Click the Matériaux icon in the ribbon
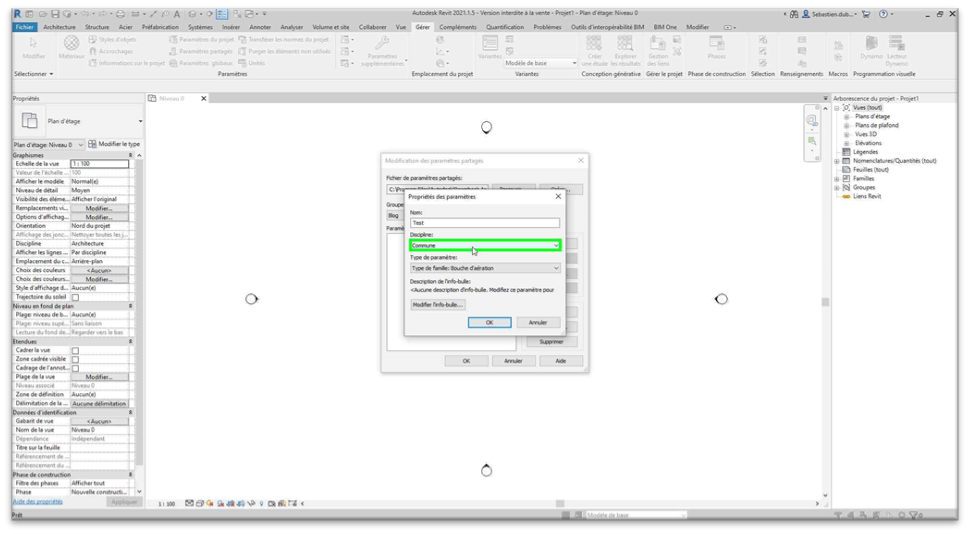 (71, 47)
